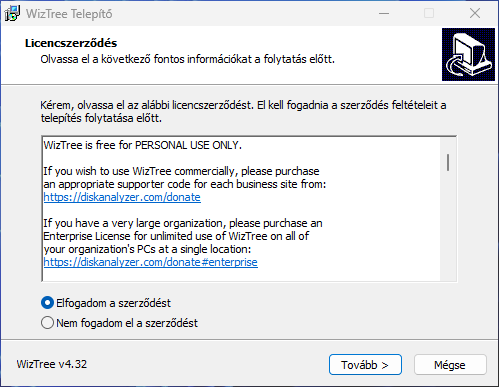Close the WizTree Telepítő window

tap(475, 13)
